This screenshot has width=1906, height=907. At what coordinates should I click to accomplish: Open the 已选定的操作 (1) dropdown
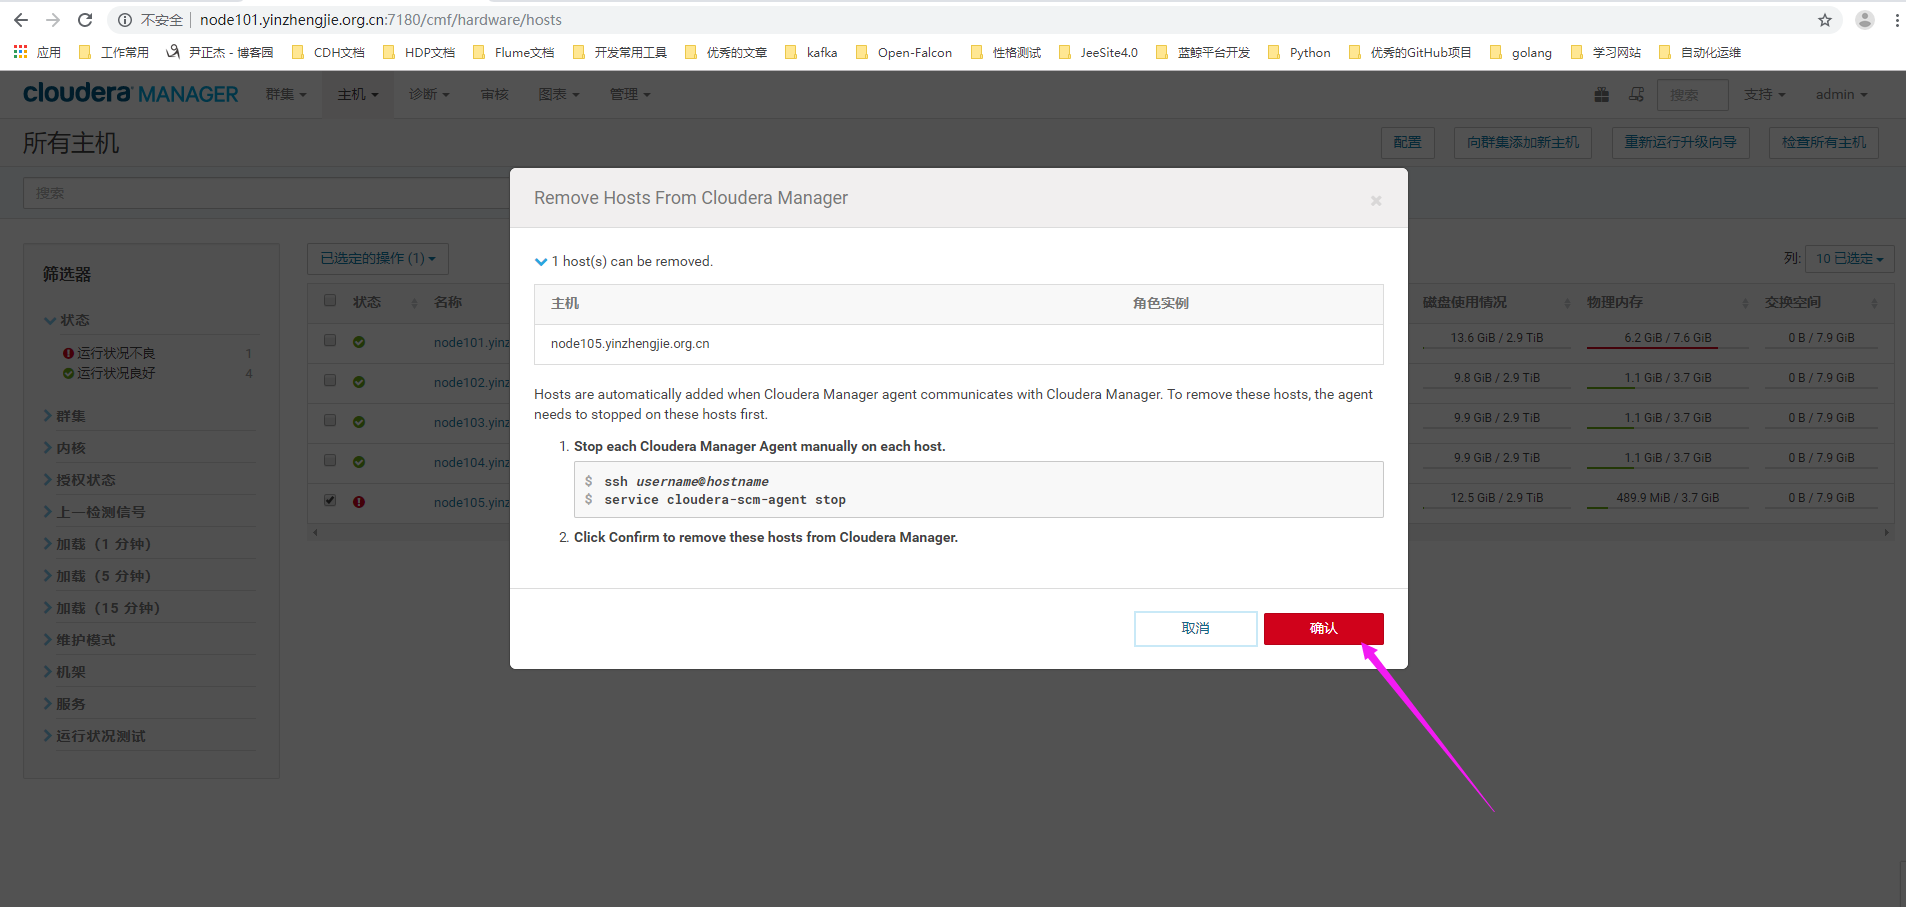point(378,258)
